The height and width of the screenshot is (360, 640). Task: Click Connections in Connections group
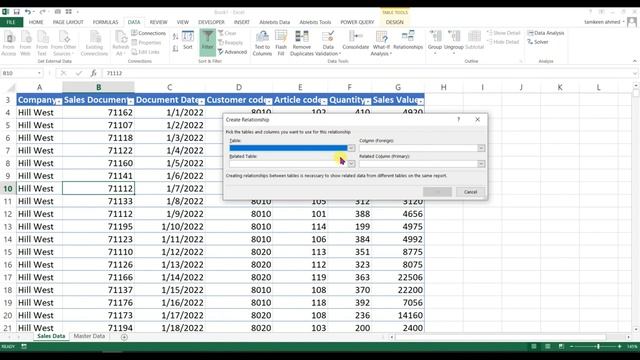(x=149, y=33)
